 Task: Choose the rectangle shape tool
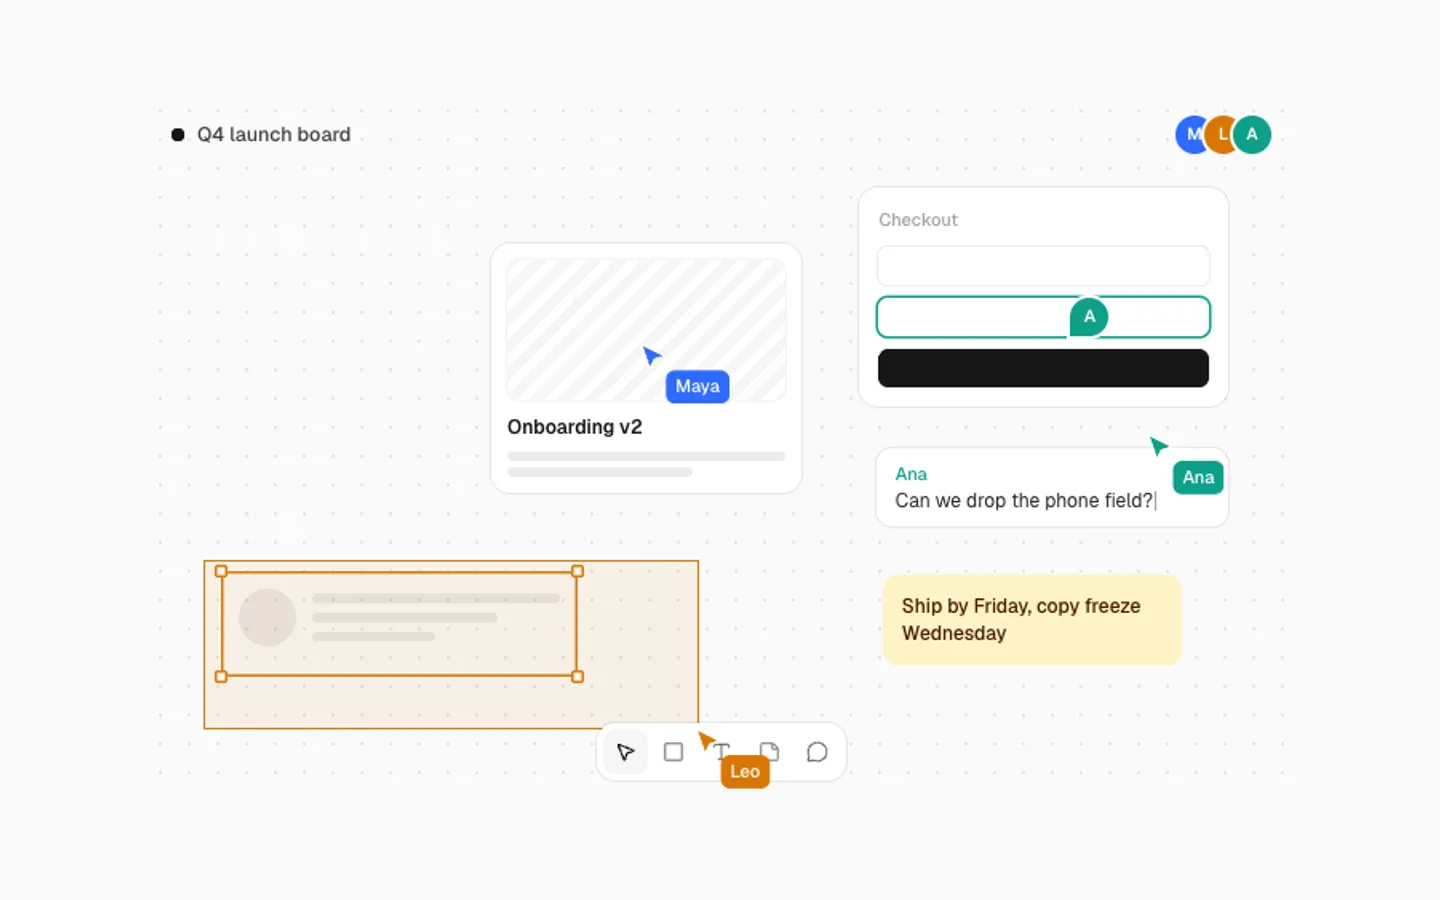(x=673, y=752)
